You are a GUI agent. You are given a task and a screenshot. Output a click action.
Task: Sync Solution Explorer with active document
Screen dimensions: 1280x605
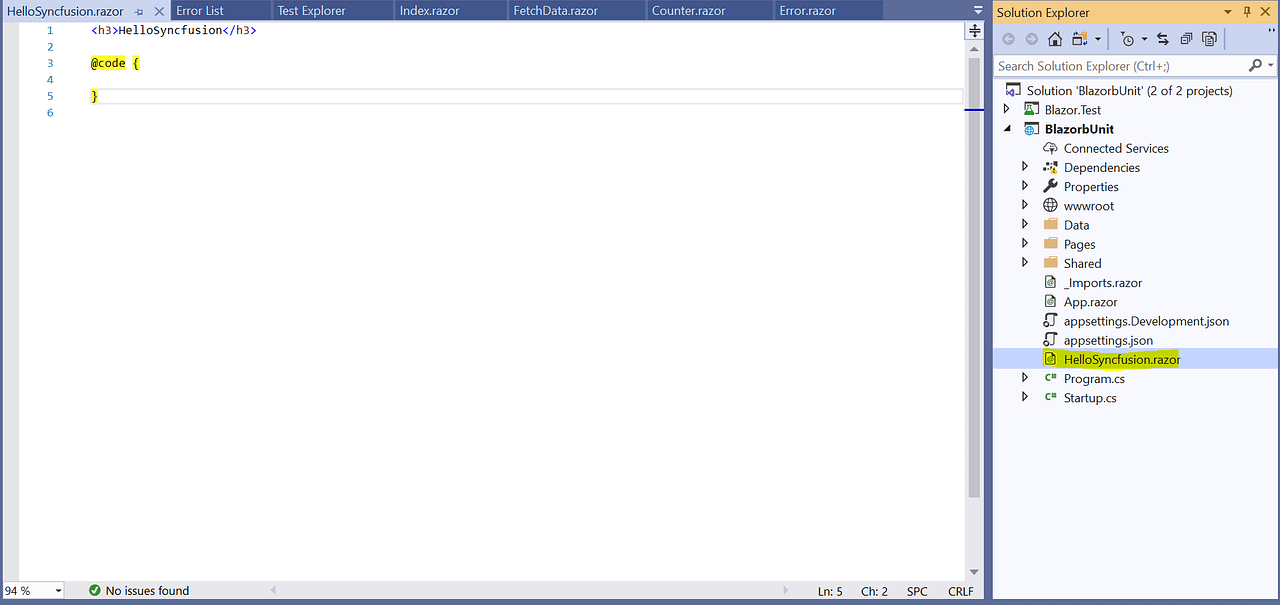click(1163, 39)
